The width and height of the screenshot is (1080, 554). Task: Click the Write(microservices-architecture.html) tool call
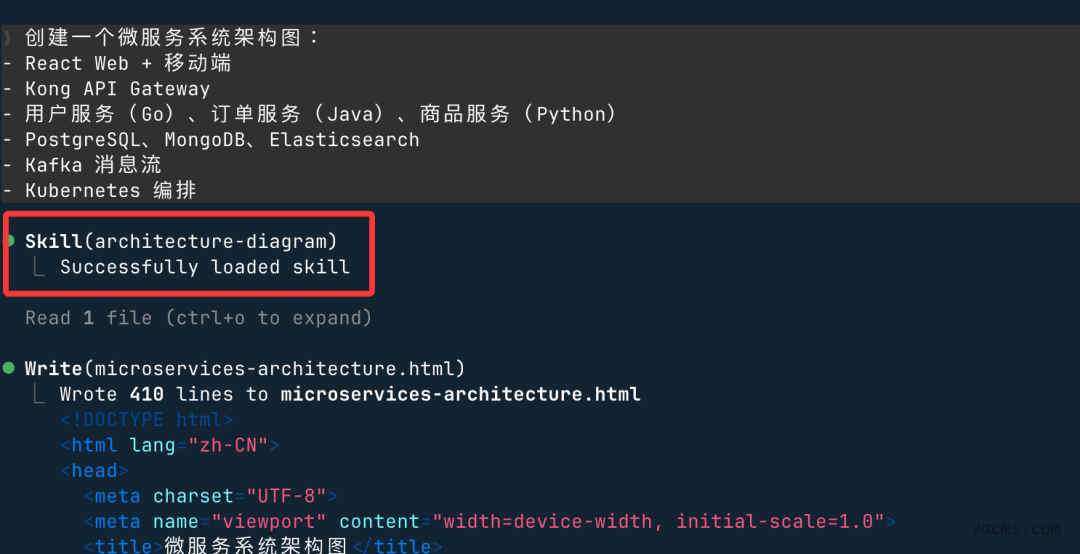pyautogui.click(x=245, y=368)
